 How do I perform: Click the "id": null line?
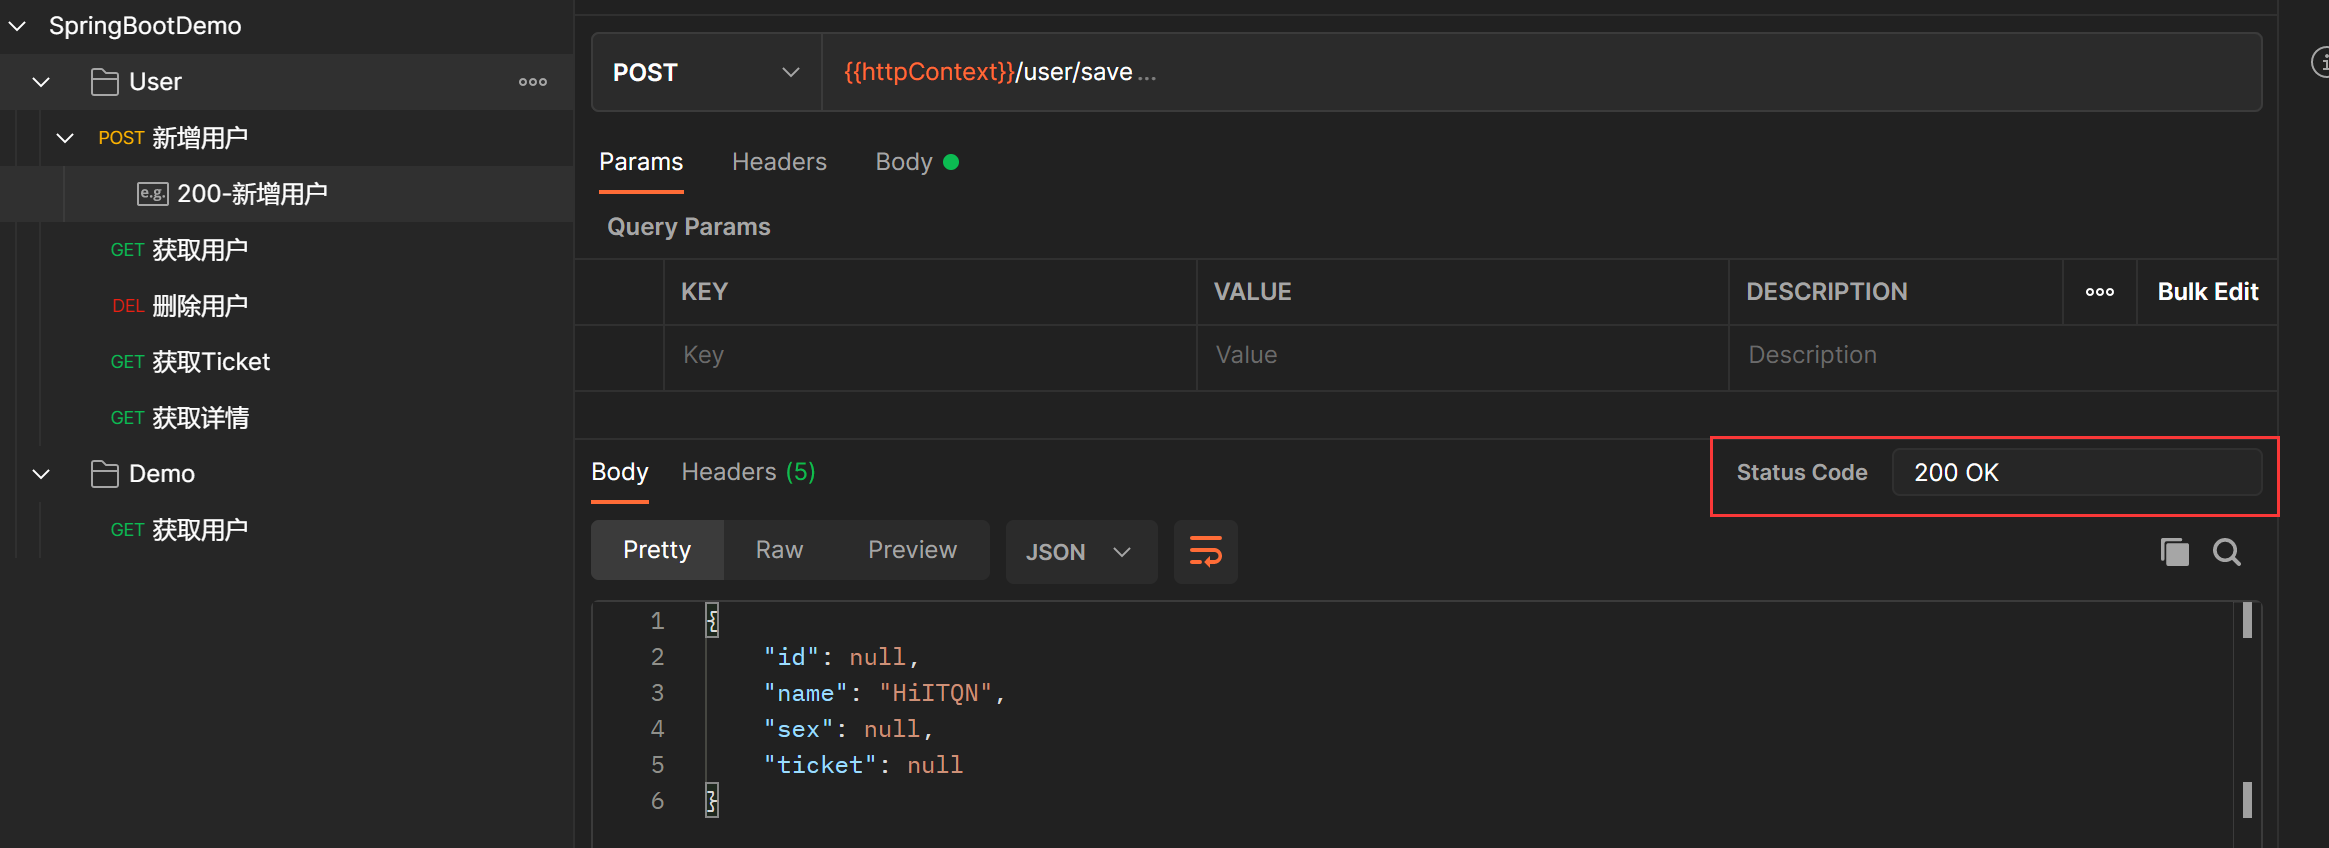coord(840,657)
